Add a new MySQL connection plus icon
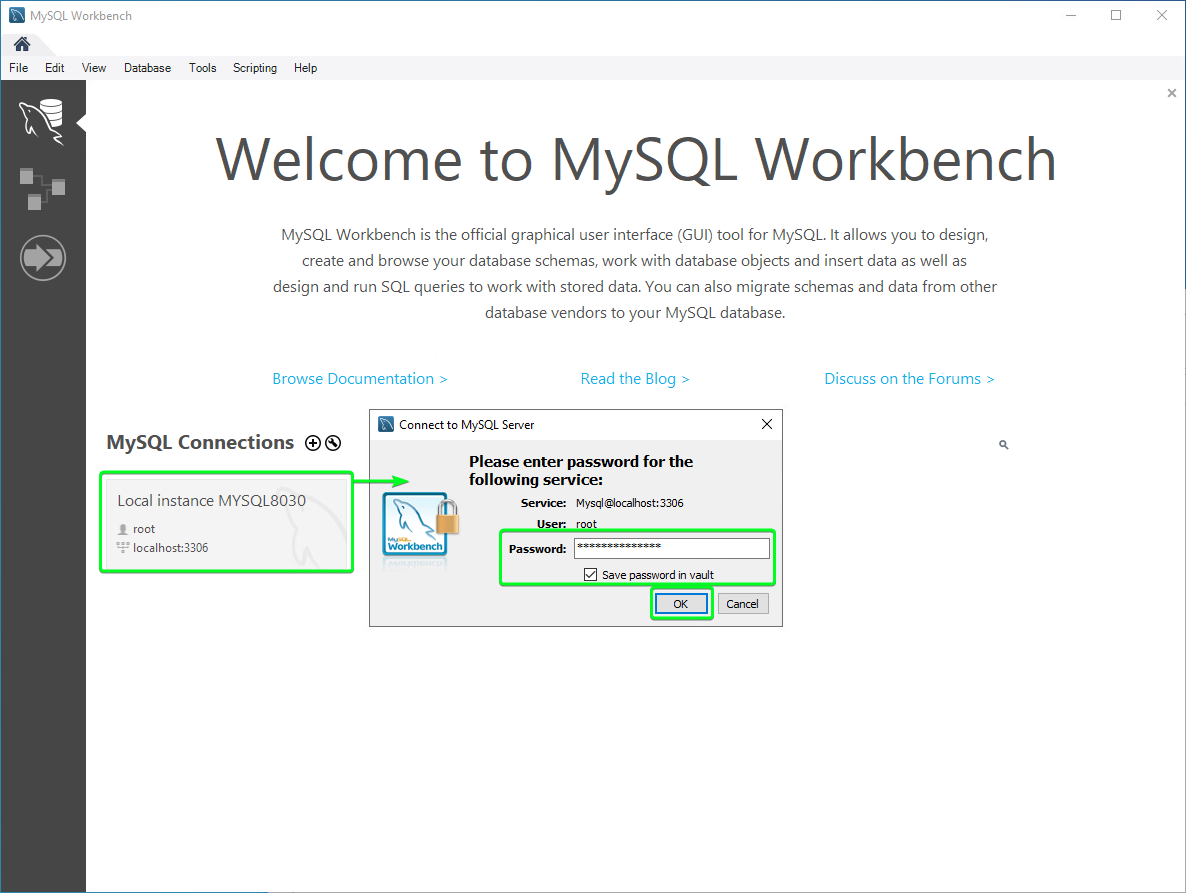Image resolution: width=1186 pixels, height=893 pixels. [x=313, y=443]
